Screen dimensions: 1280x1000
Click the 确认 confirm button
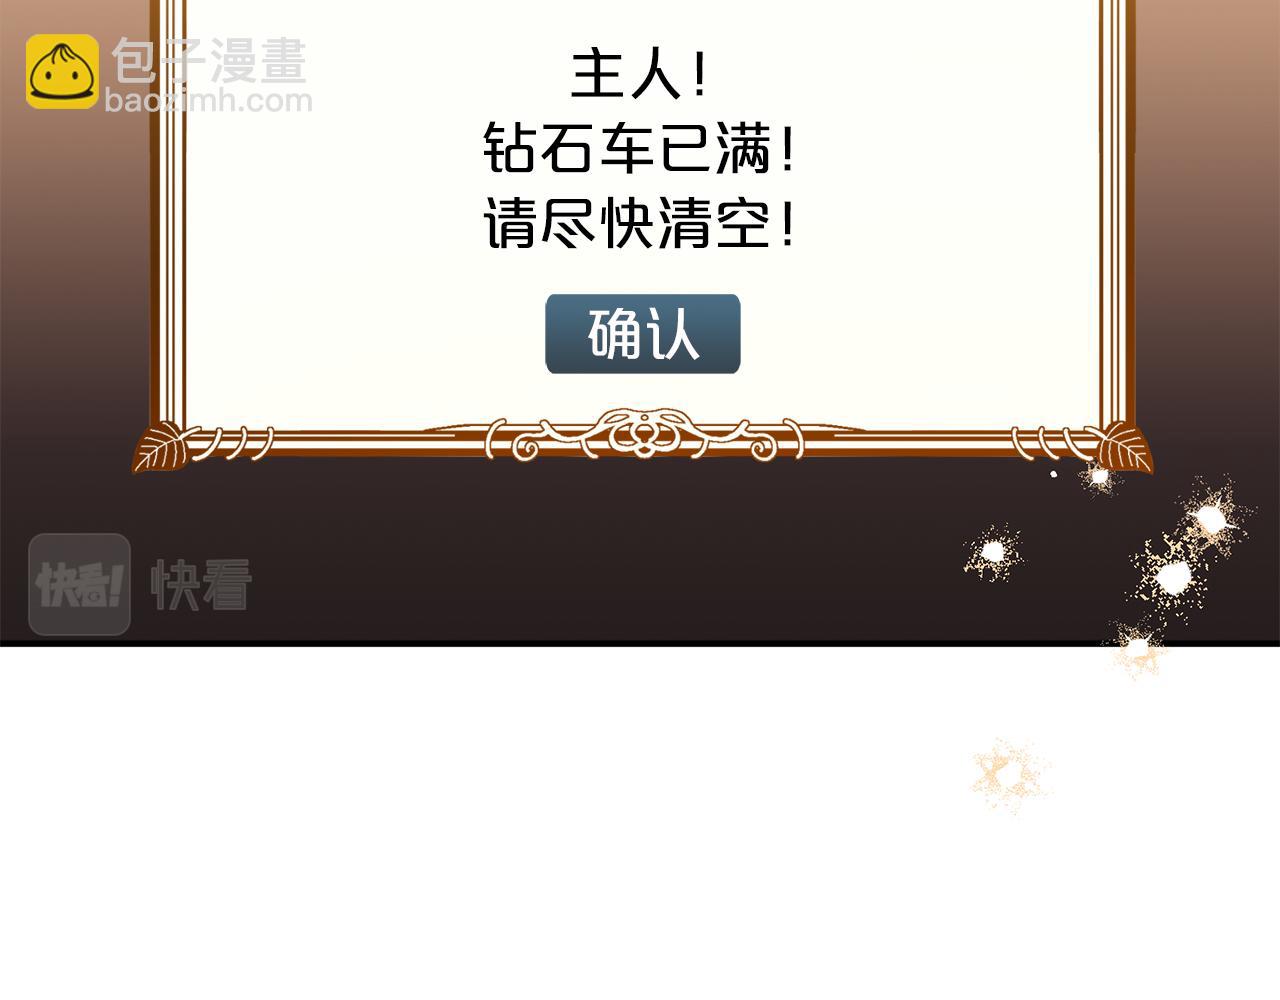click(x=643, y=334)
